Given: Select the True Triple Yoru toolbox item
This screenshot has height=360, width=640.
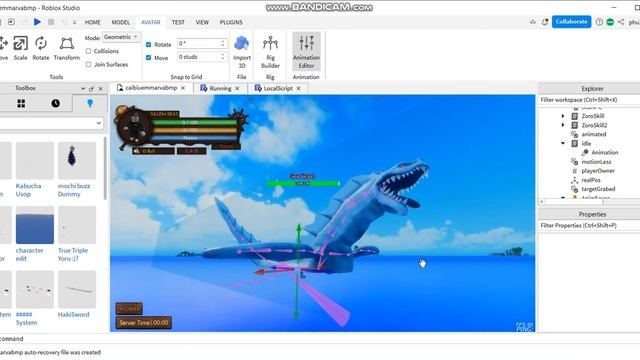Looking at the screenshot, I should 77,234.
